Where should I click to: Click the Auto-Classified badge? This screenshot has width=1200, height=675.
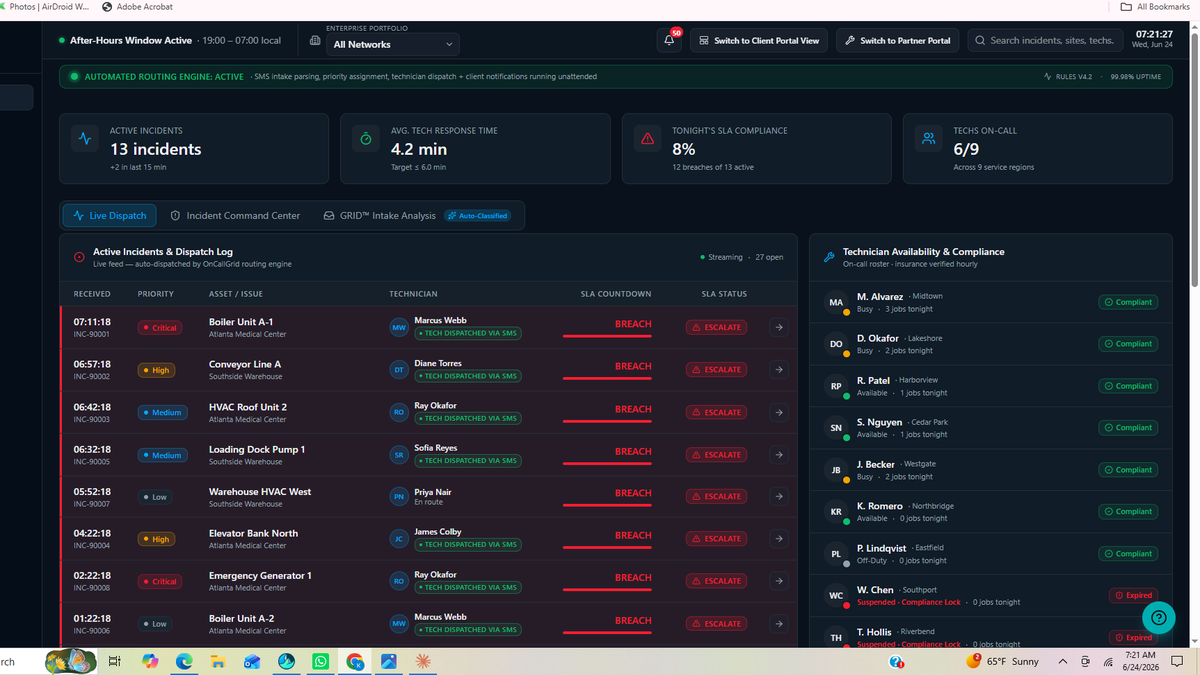click(x=478, y=215)
